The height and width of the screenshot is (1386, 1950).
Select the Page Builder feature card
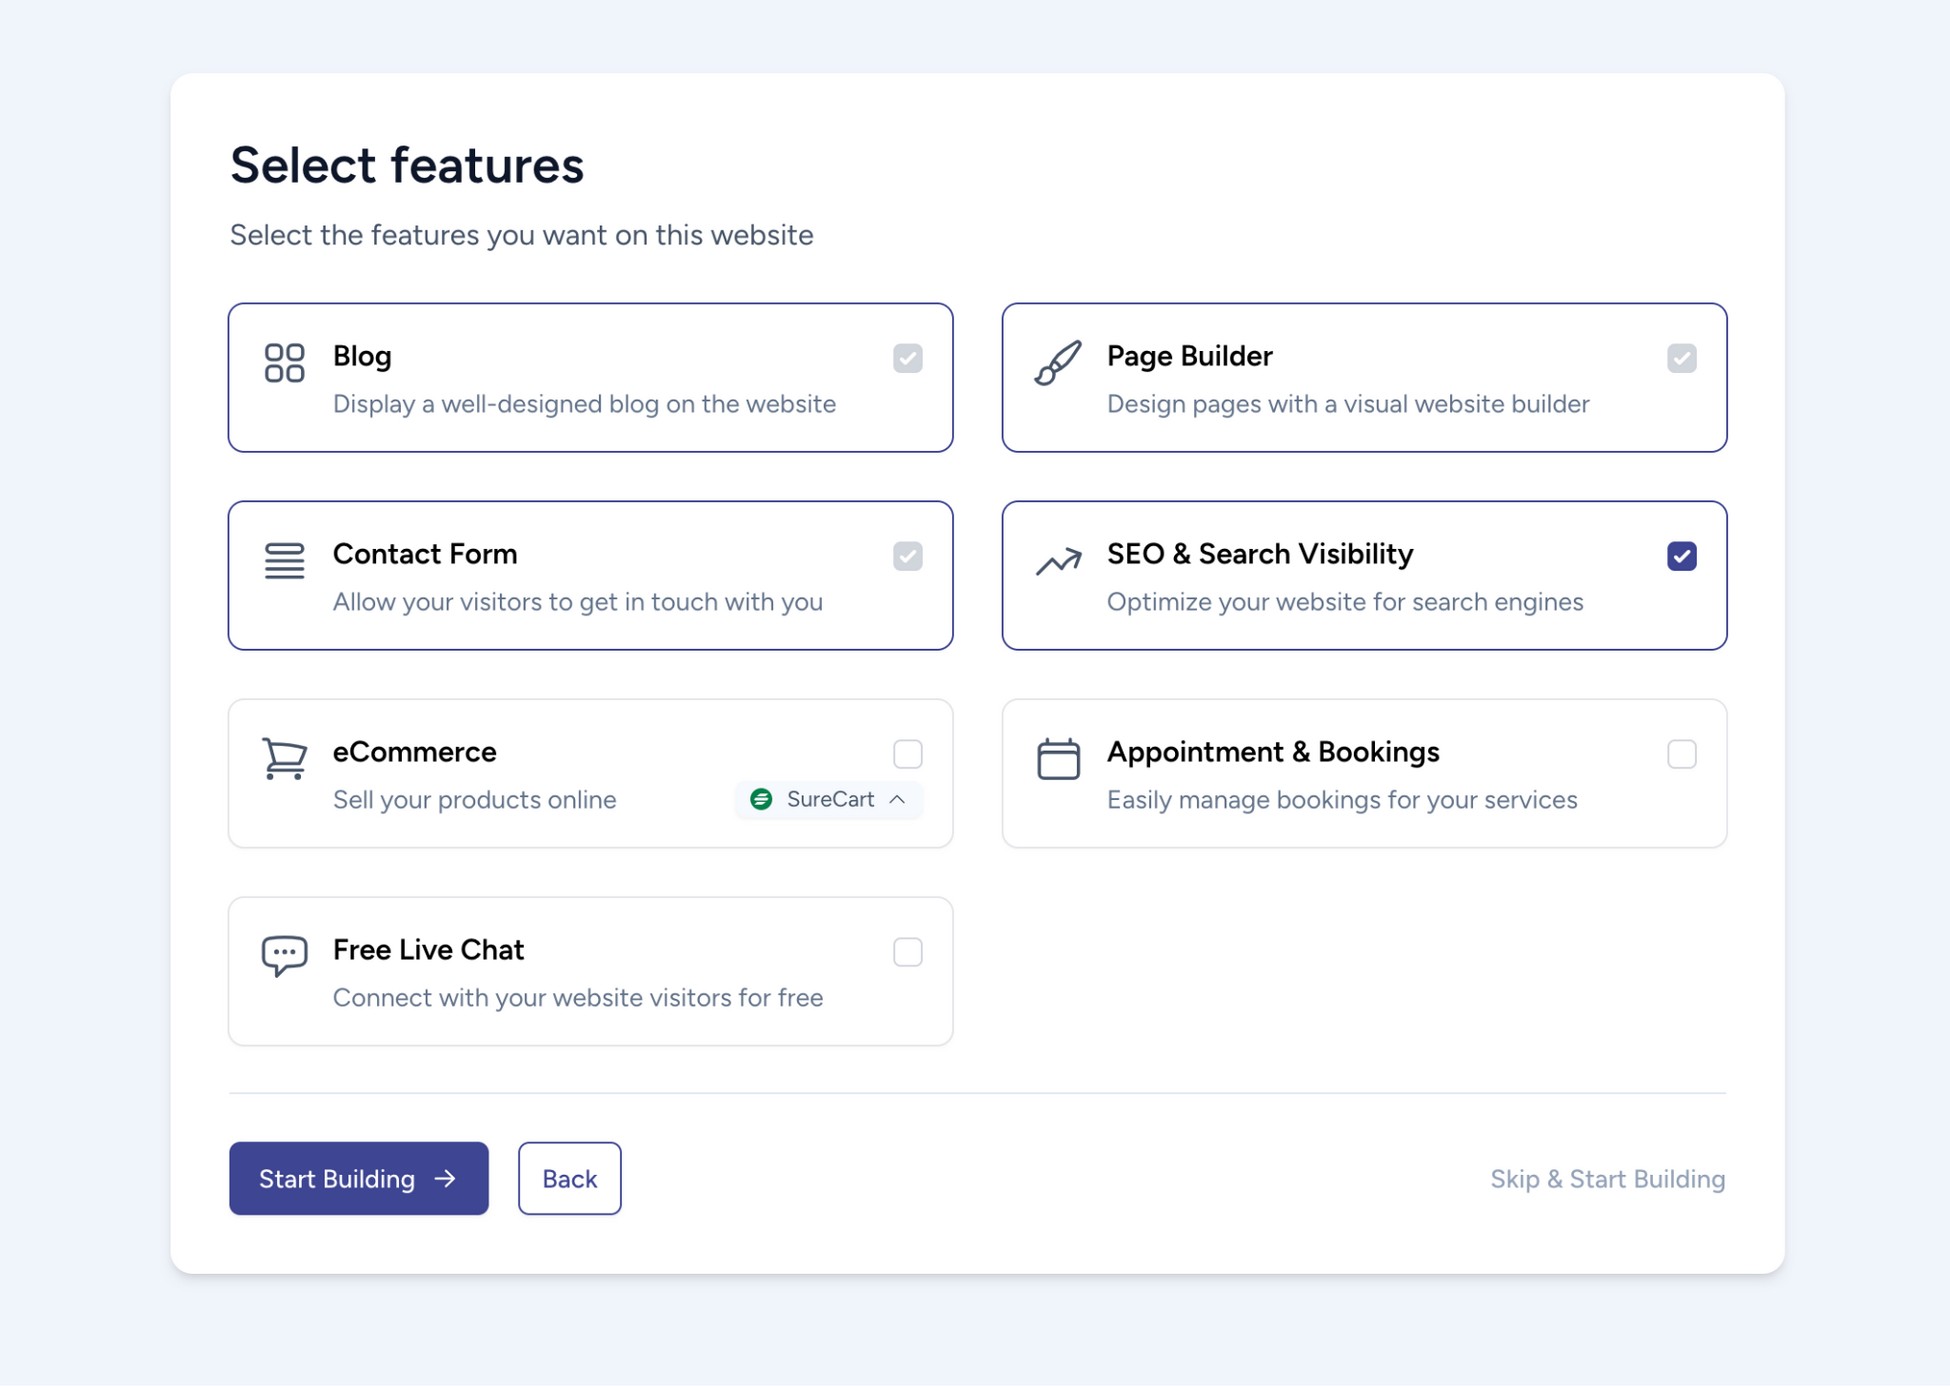1364,377
